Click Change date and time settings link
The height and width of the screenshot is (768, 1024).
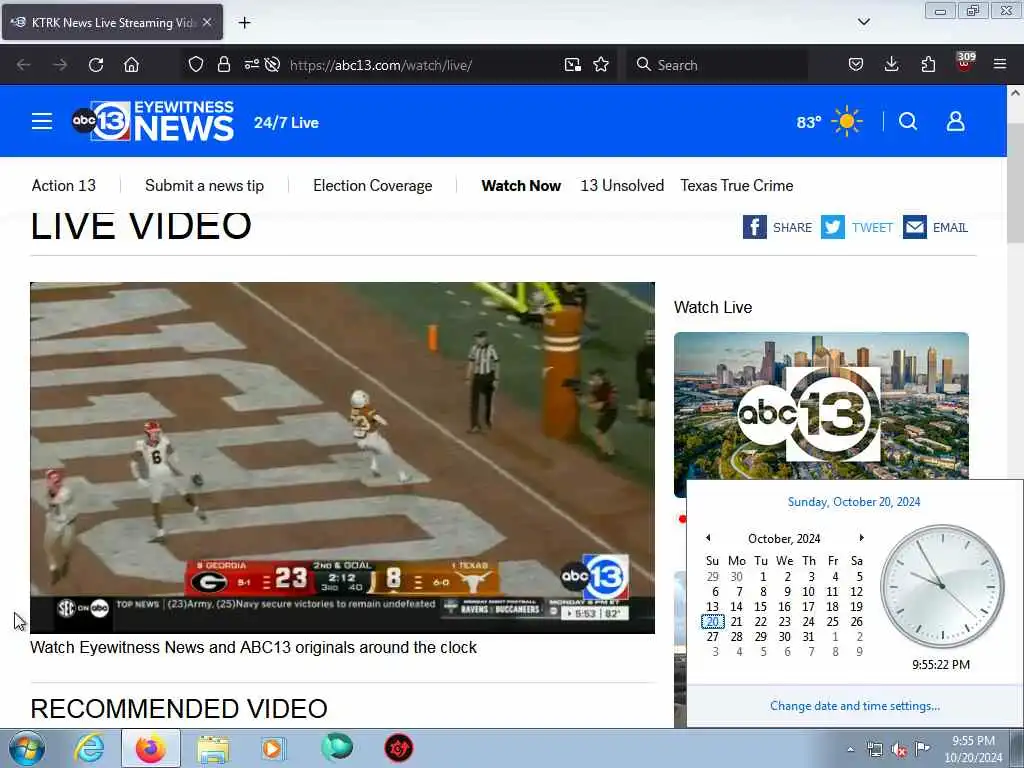pos(855,706)
